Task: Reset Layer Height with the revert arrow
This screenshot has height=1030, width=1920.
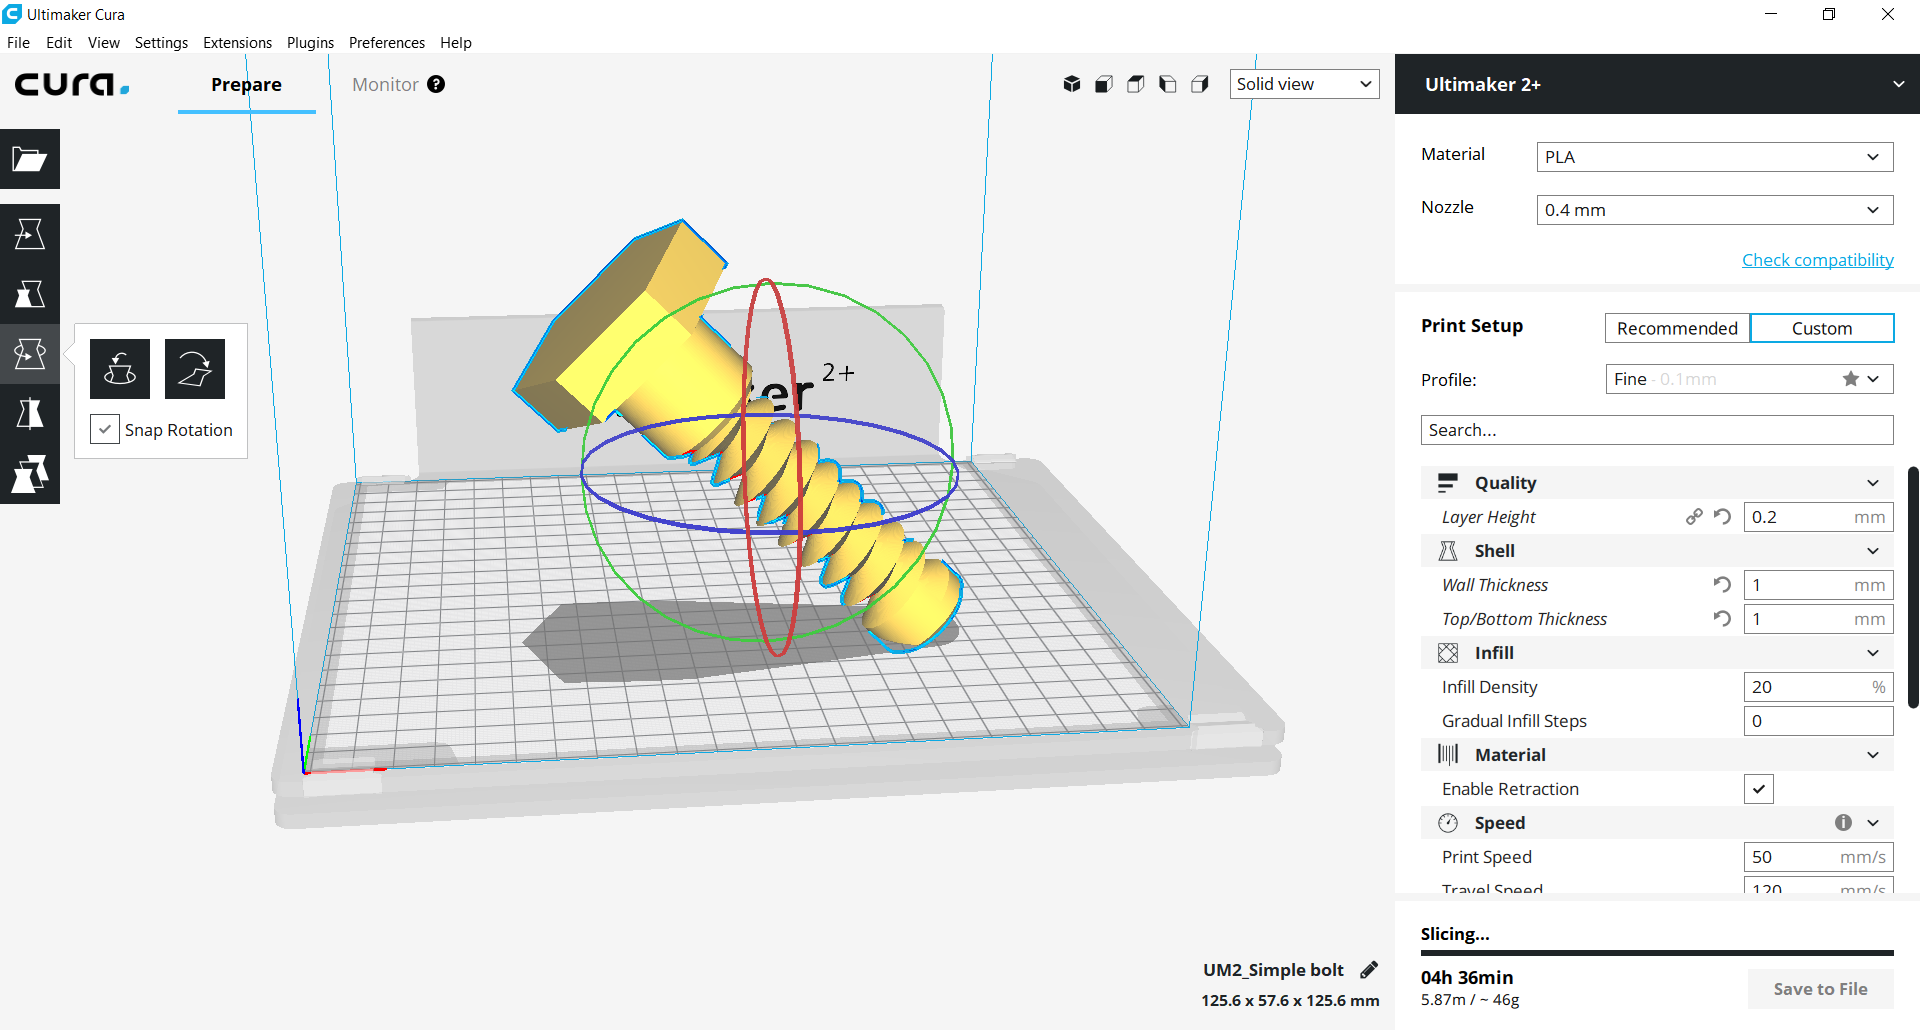Action: (x=1722, y=517)
